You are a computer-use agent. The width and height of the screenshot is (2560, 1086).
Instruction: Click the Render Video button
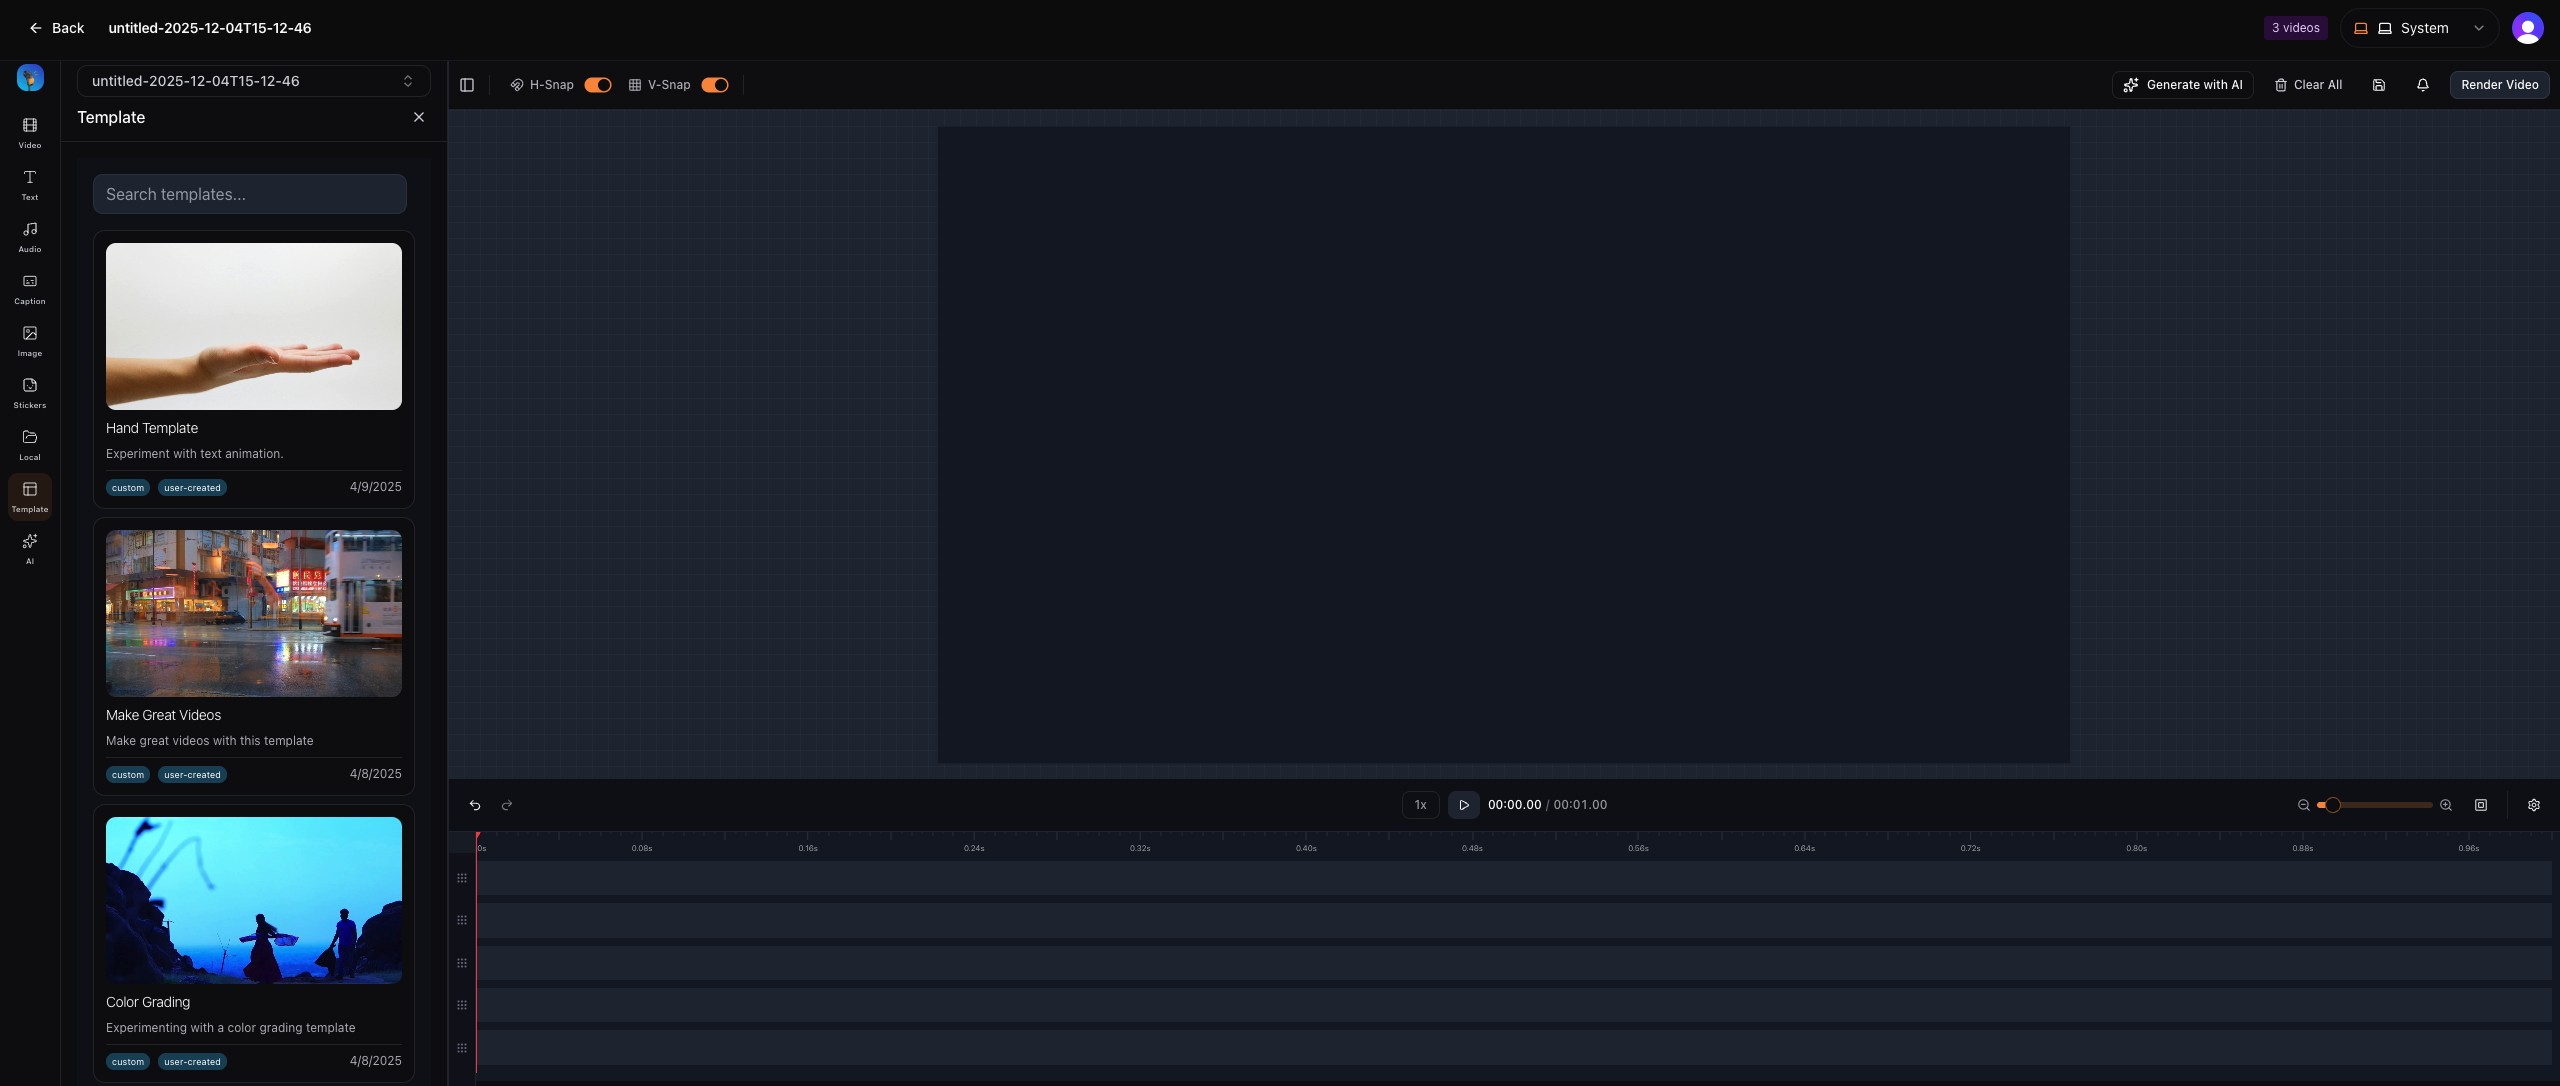[2499, 85]
